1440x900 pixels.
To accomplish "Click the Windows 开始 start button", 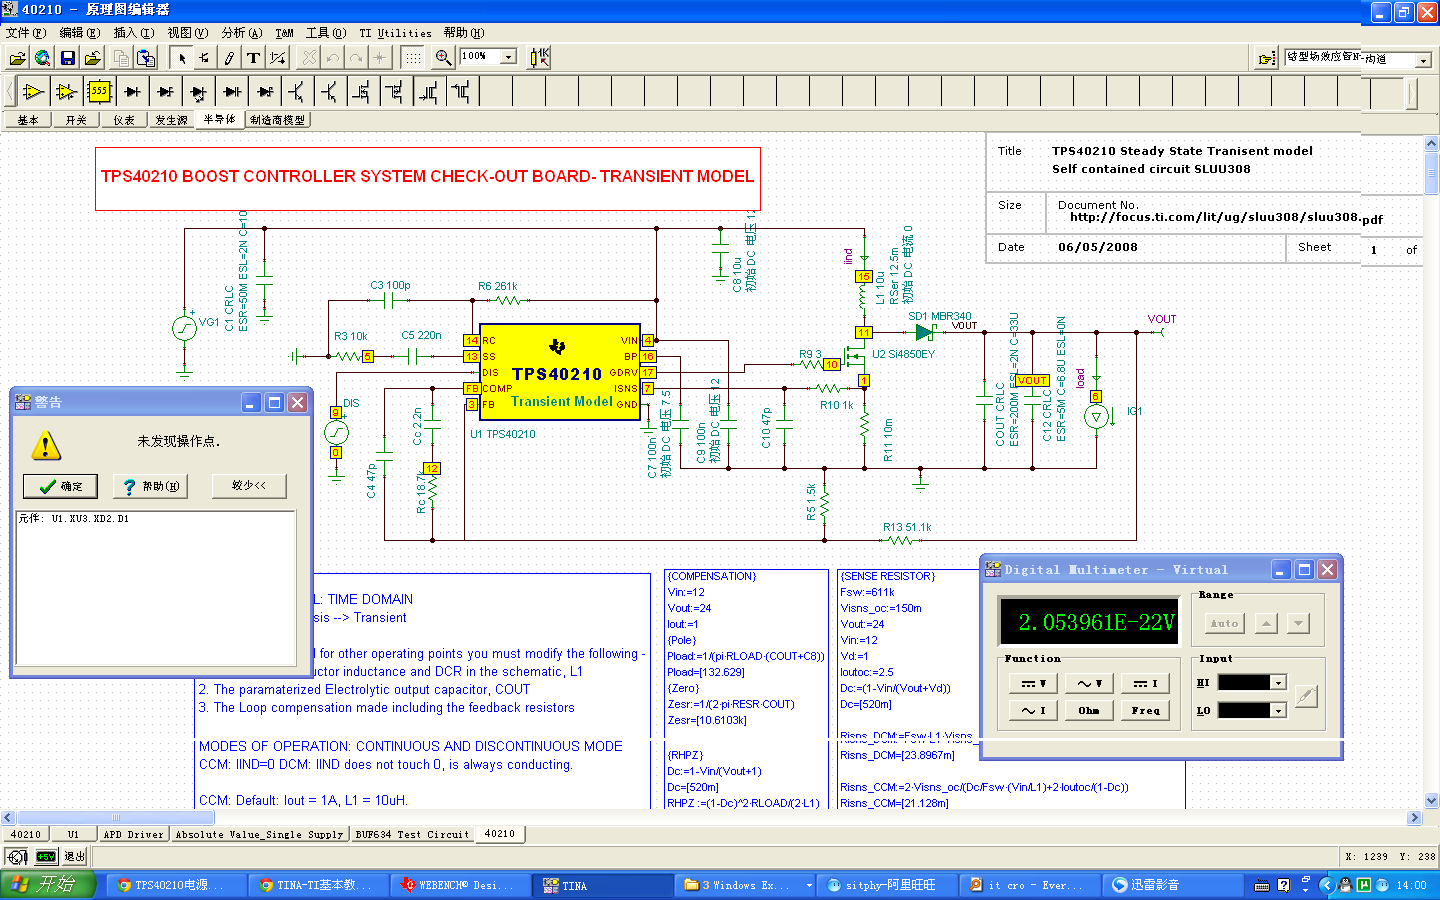I will pos(47,885).
